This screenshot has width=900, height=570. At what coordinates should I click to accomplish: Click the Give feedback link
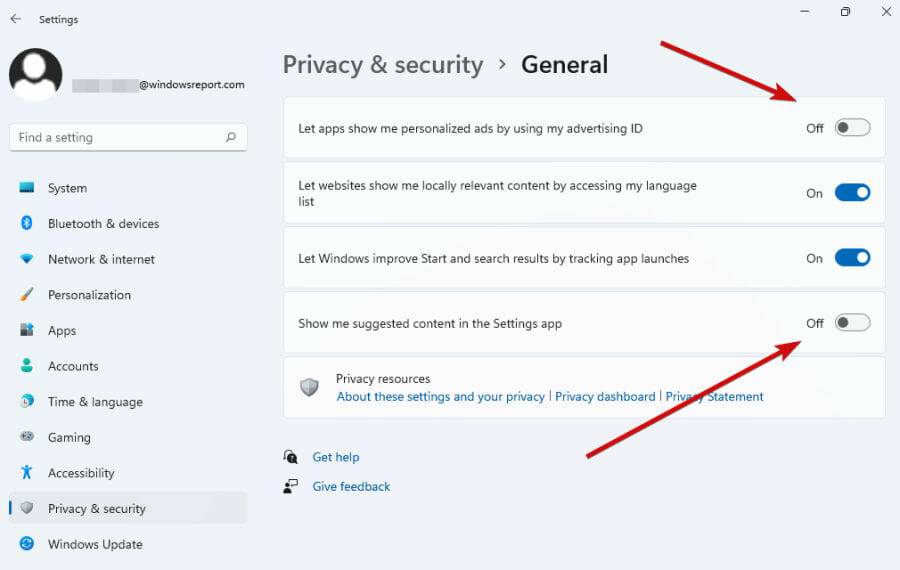pyautogui.click(x=351, y=487)
